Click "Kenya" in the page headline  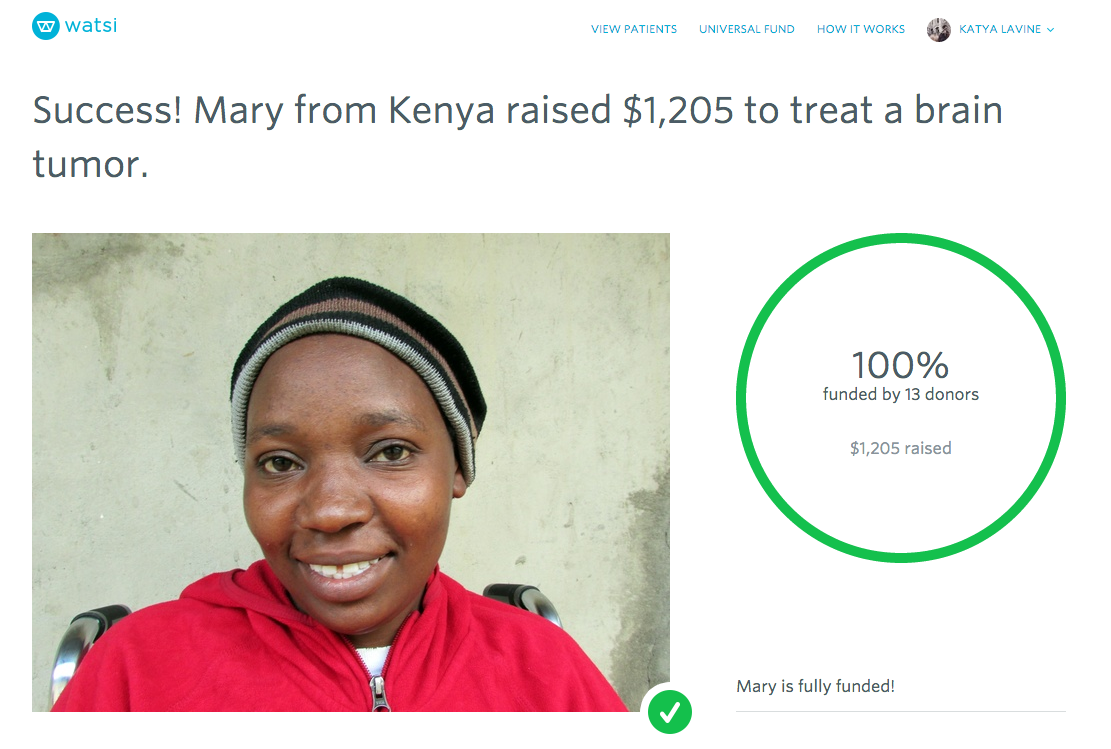coord(441,111)
